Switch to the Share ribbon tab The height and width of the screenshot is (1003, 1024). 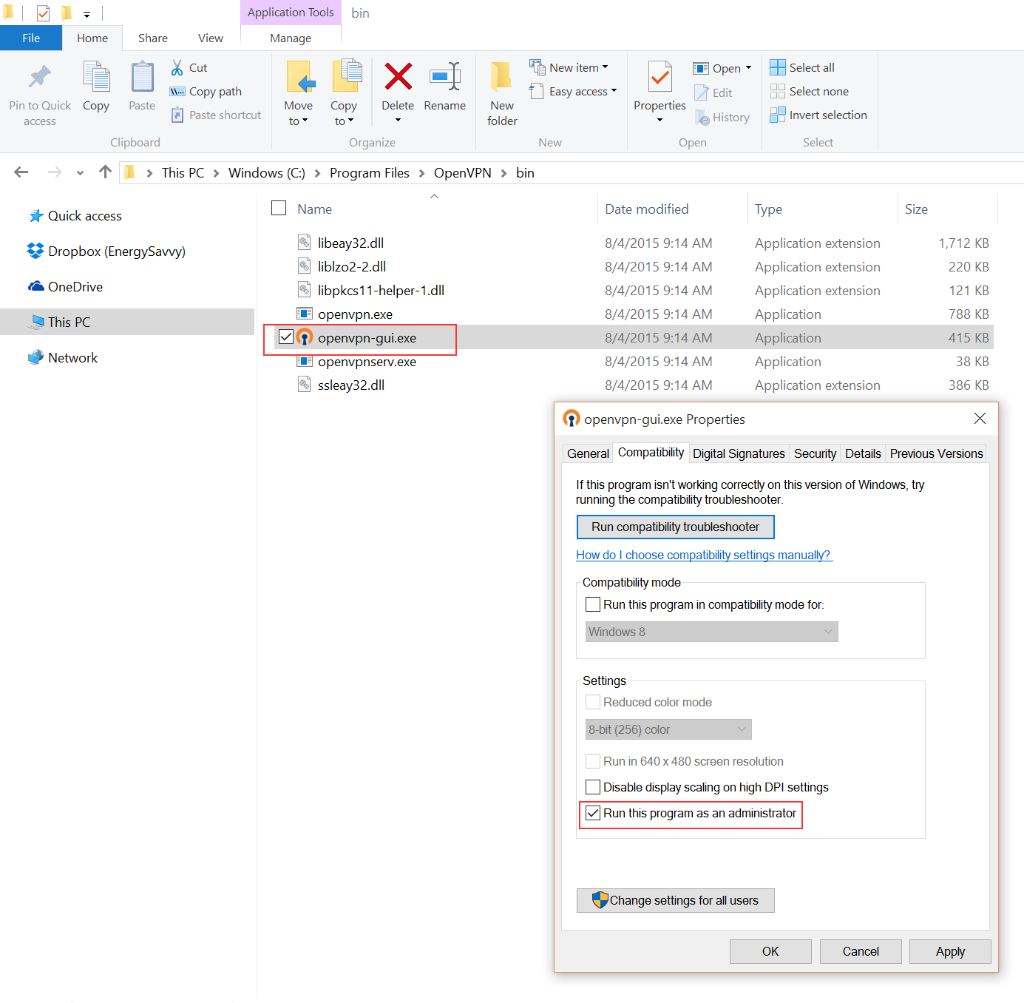[x=153, y=38]
